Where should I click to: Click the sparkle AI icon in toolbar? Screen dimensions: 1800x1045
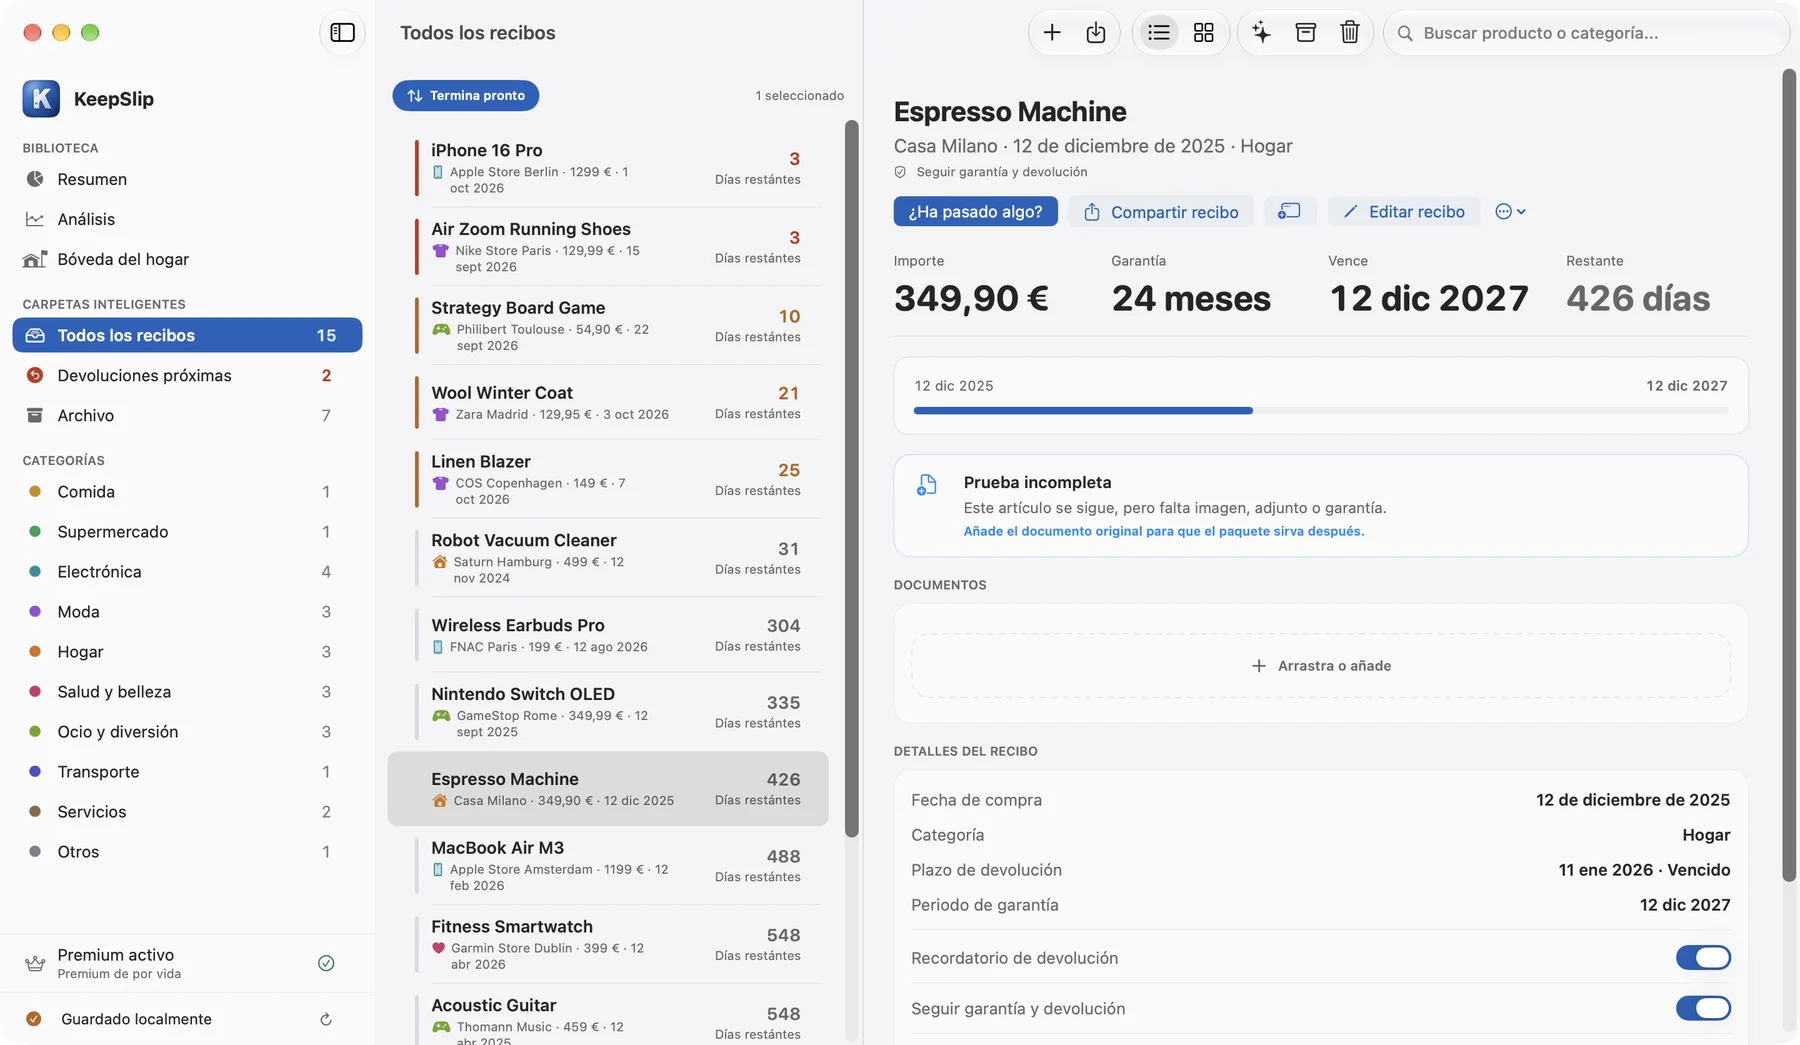click(x=1262, y=33)
